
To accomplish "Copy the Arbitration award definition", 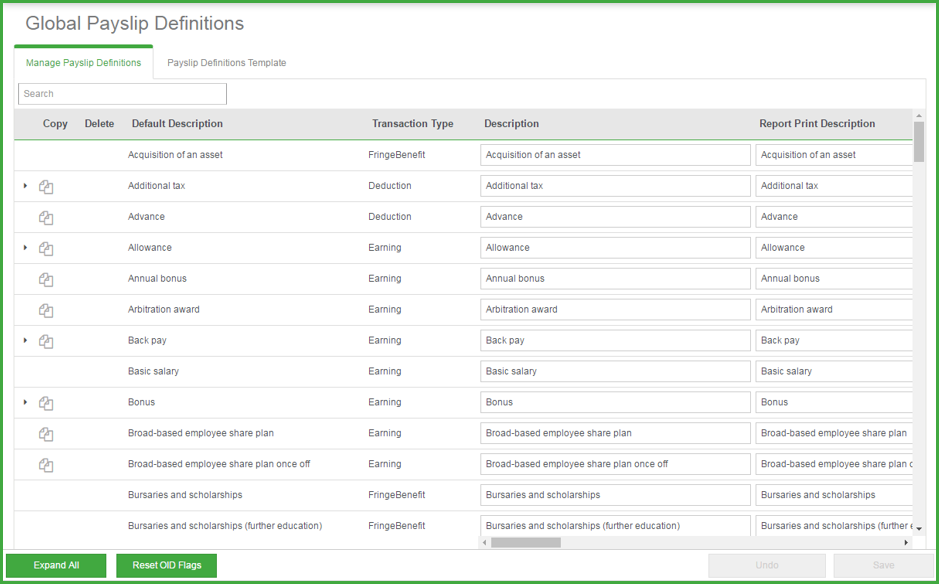I will click(46, 311).
